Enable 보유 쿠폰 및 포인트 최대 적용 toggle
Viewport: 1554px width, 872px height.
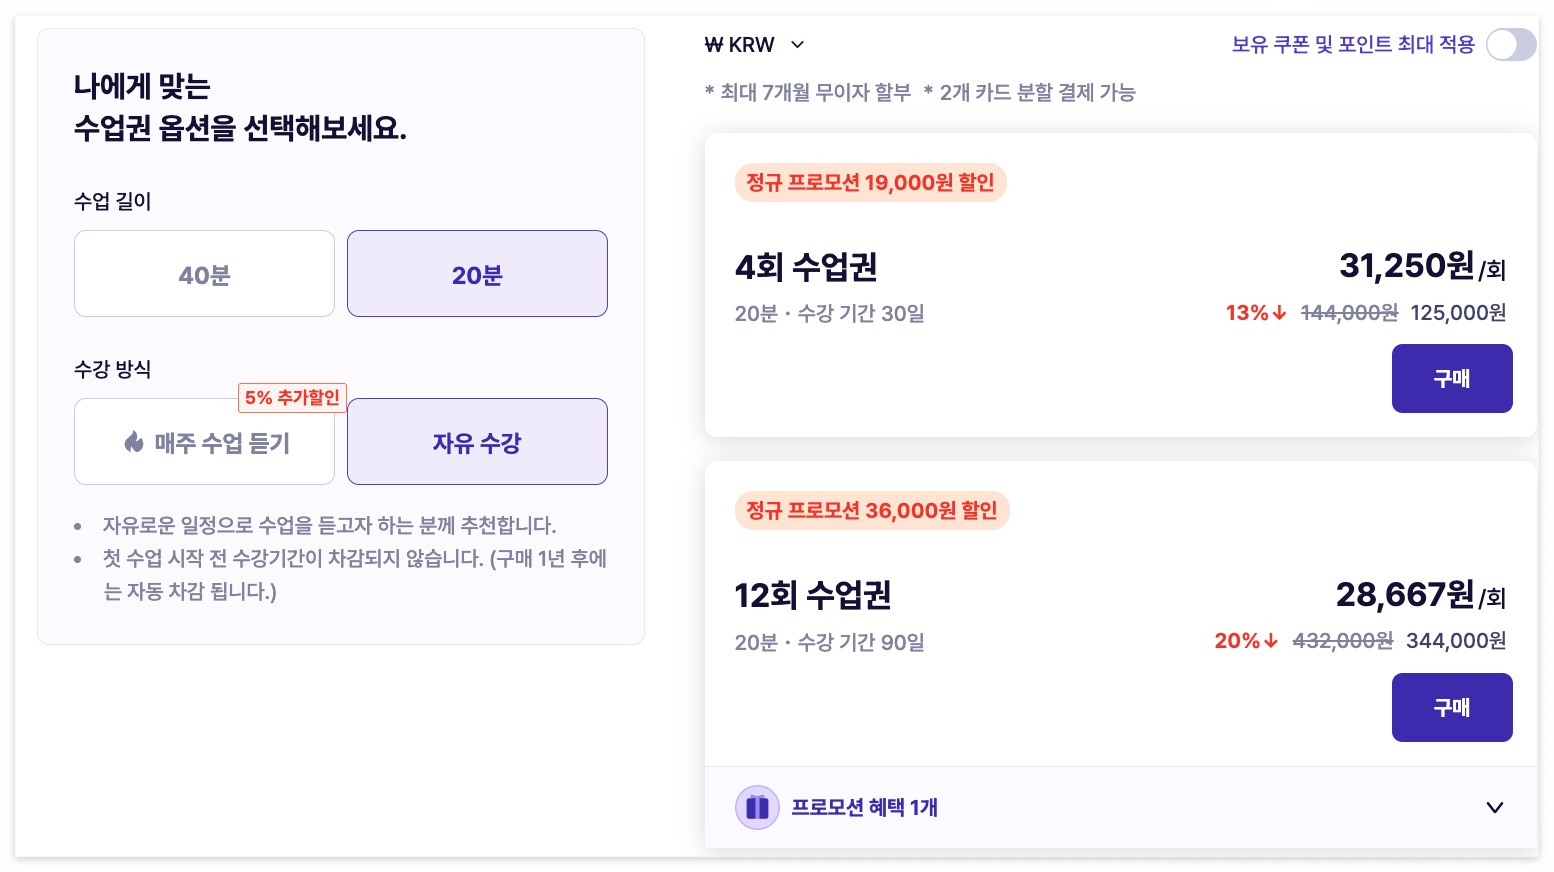pos(1510,44)
